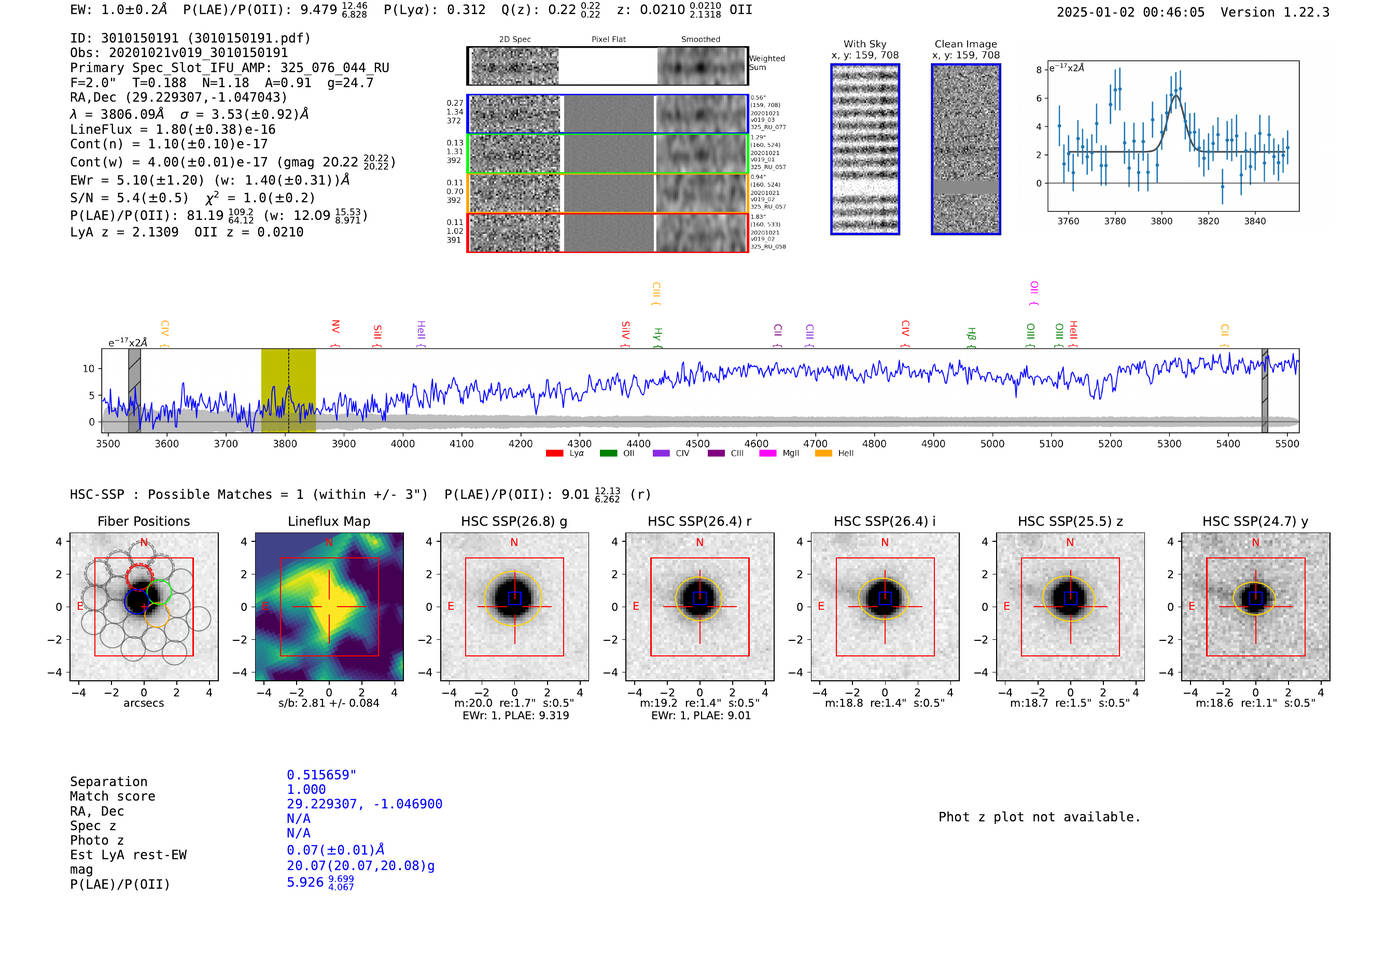Click the orange HeII legend swatch
This screenshot has width=1400, height=953.
pos(823,453)
